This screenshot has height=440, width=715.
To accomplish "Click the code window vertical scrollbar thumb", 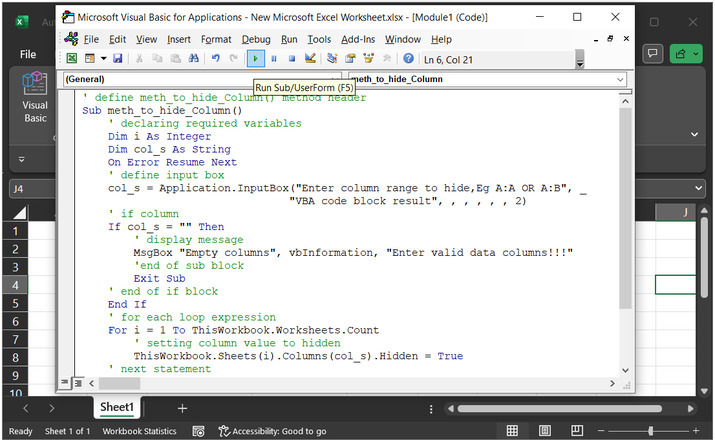I will (625, 207).
